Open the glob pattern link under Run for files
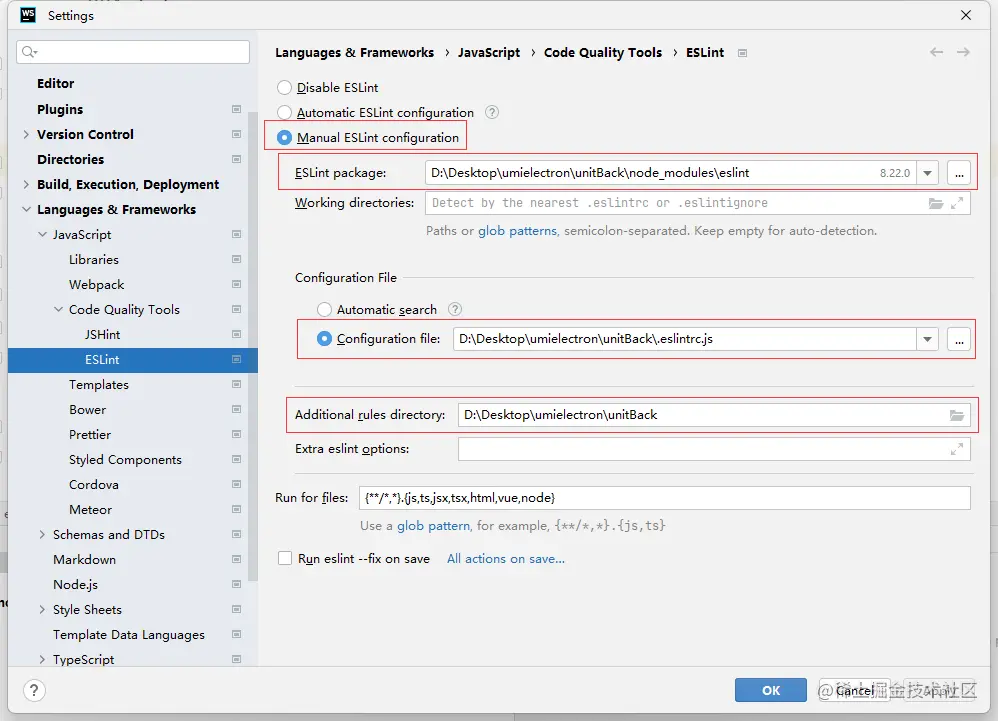 pyautogui.click(x=433, y=526)
